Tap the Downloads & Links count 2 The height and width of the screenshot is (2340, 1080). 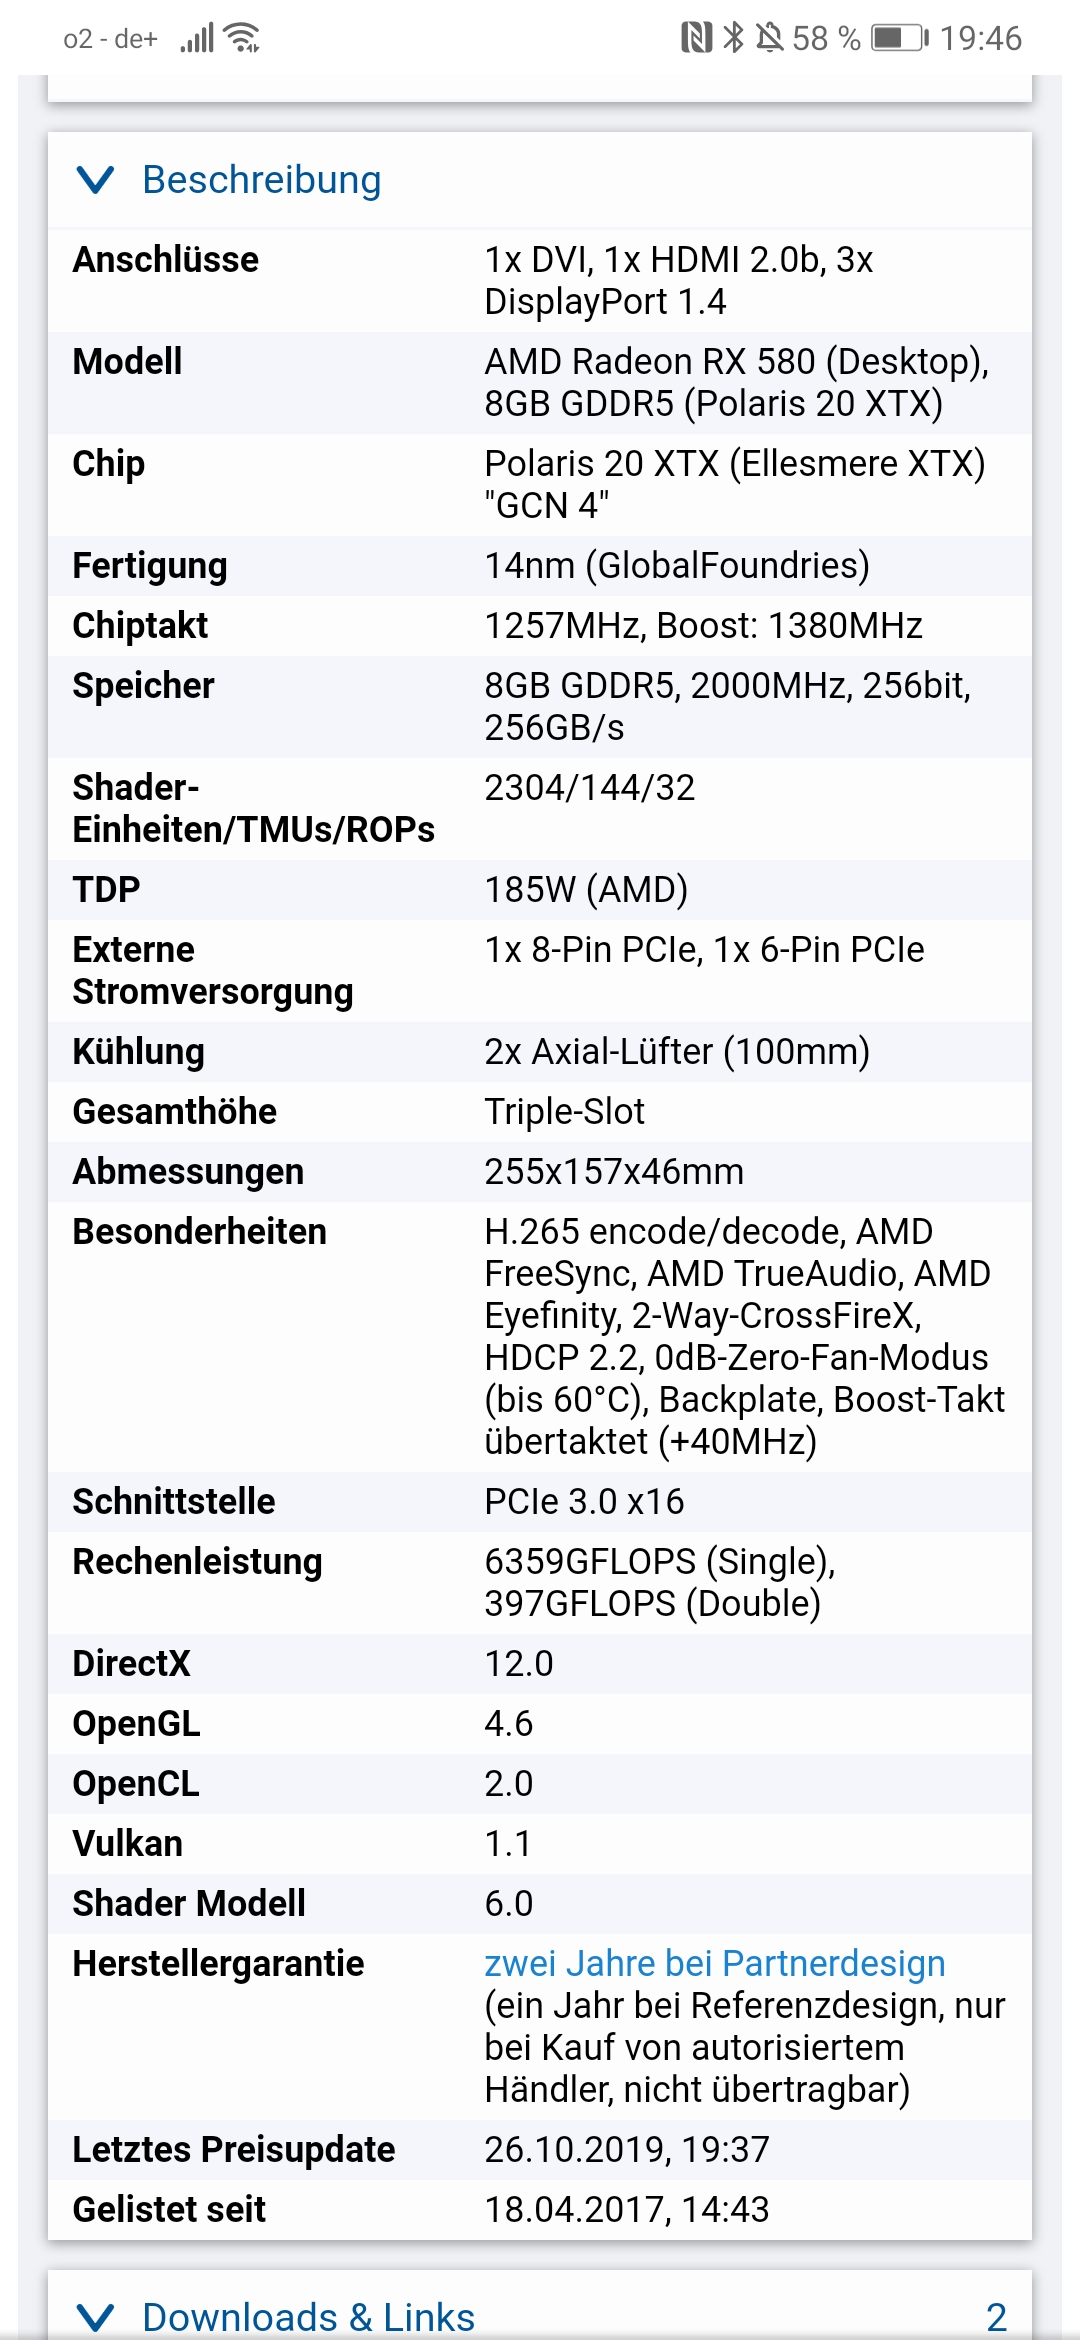pos(996,2317)
